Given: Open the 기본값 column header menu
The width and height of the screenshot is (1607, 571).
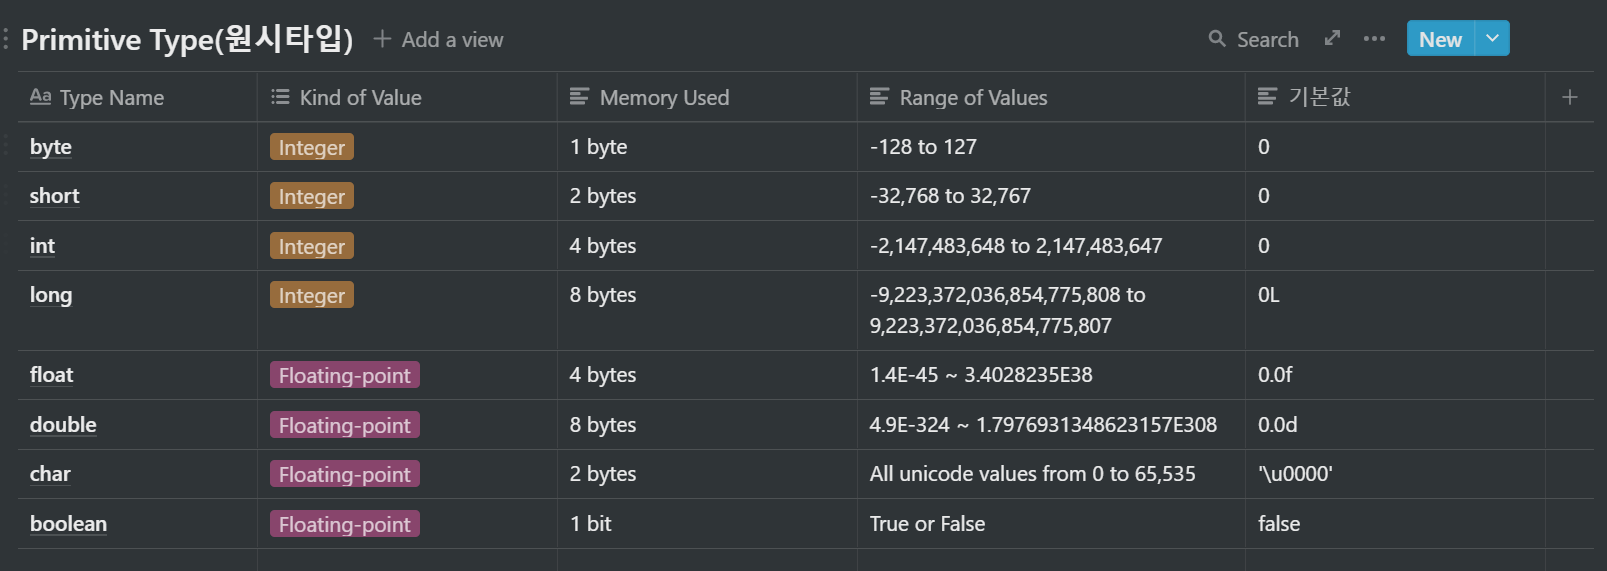Looking at the screenshot, I should pyautogui.click(x=1318, y=97).
